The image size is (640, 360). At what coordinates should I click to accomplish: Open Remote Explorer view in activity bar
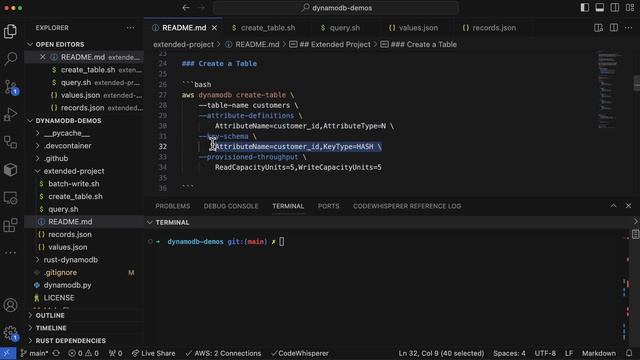pos(10,198)
